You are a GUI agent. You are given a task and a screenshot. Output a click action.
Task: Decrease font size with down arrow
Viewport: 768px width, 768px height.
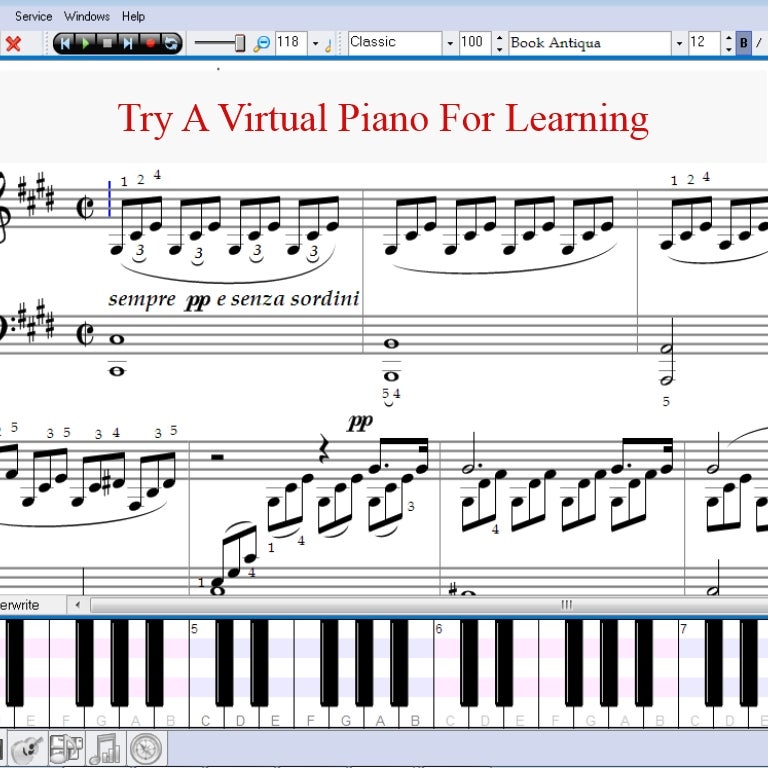728,49
